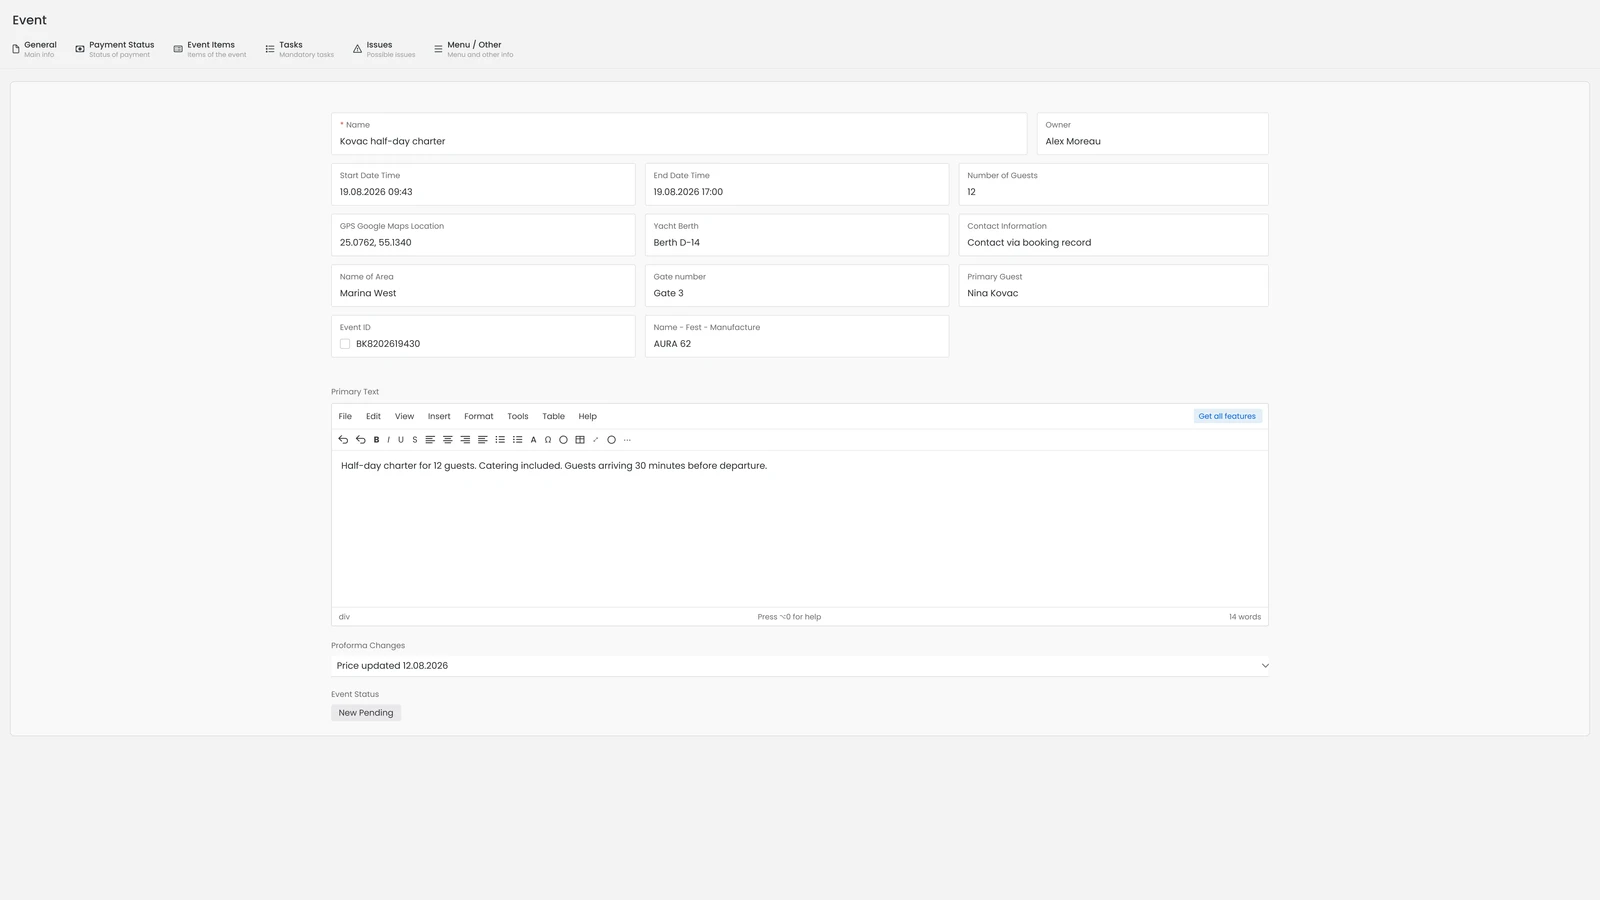Select the General tab
The width and height of the screenshot is (1600, 900).
tap(34, 49)
